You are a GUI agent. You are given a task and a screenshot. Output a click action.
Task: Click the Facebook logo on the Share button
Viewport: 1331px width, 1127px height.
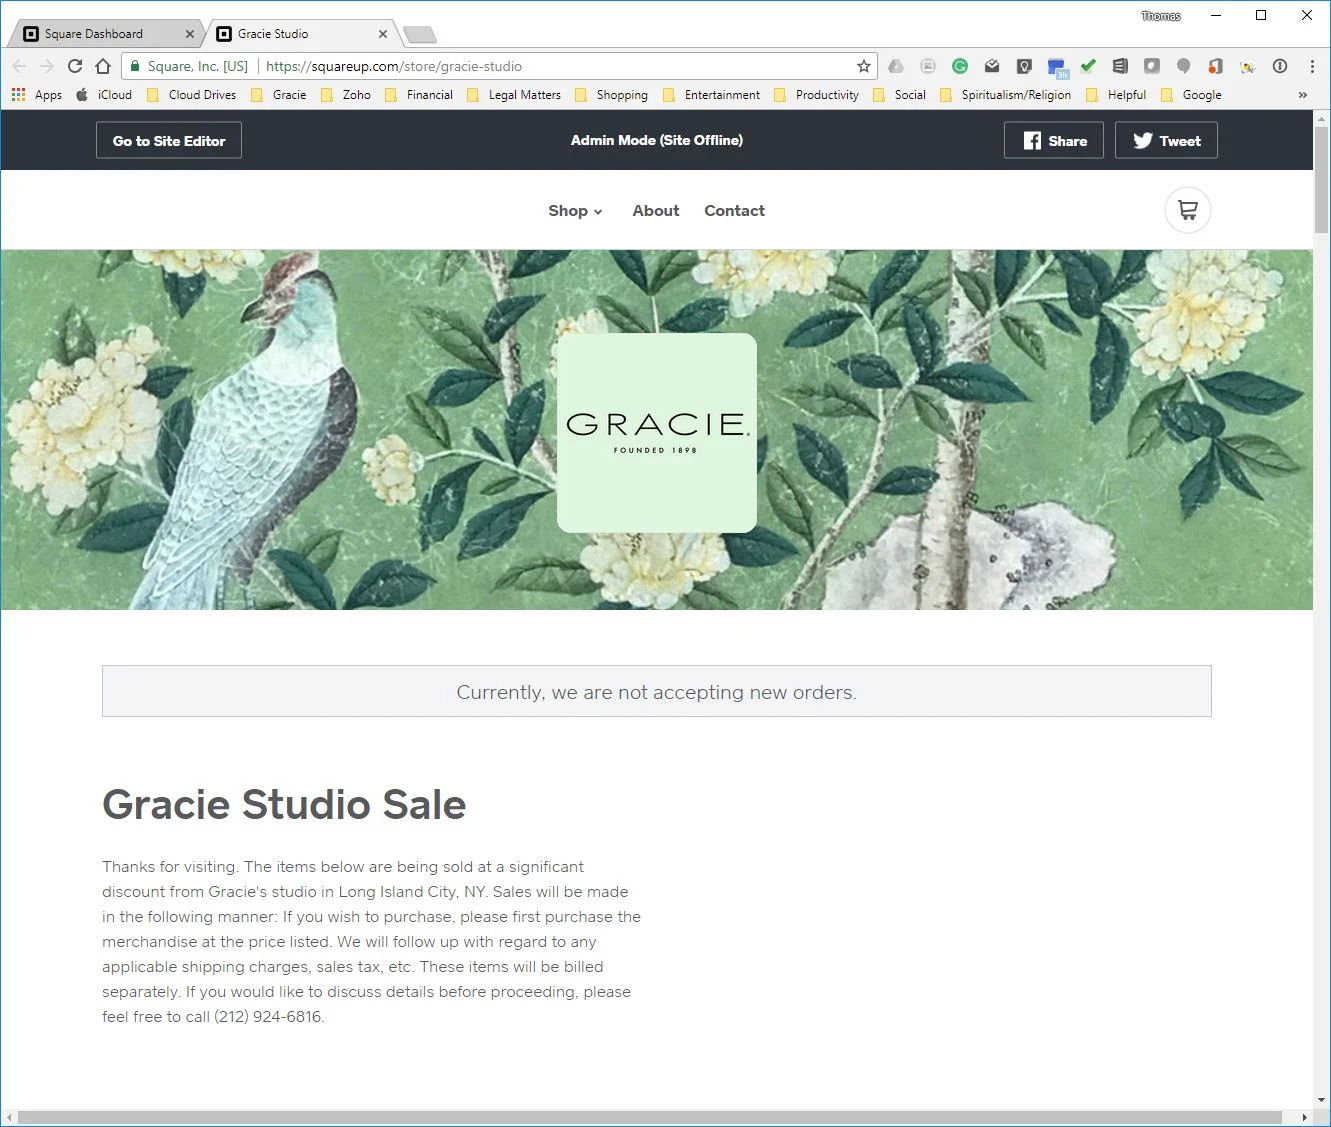(x=1032, y=141)
